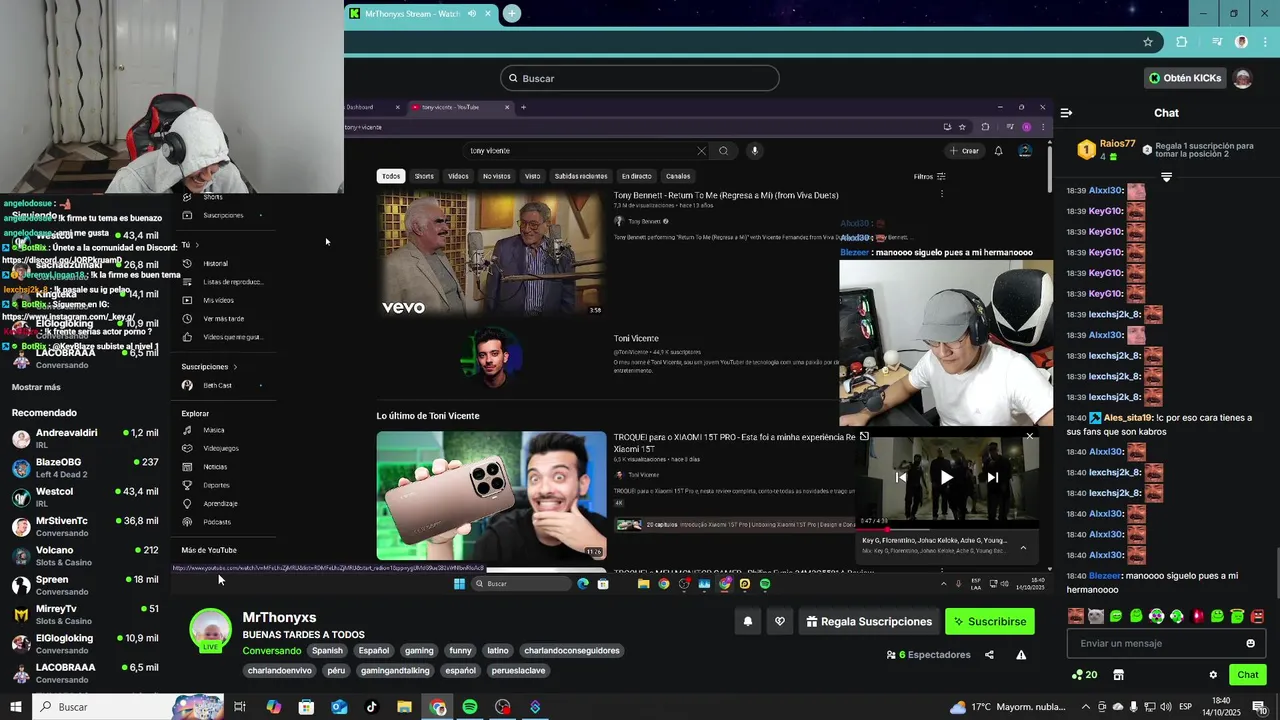Expand Suscripciones section in YouTube sidebar
Screen dimensions: 1280x720
(210, 367)
